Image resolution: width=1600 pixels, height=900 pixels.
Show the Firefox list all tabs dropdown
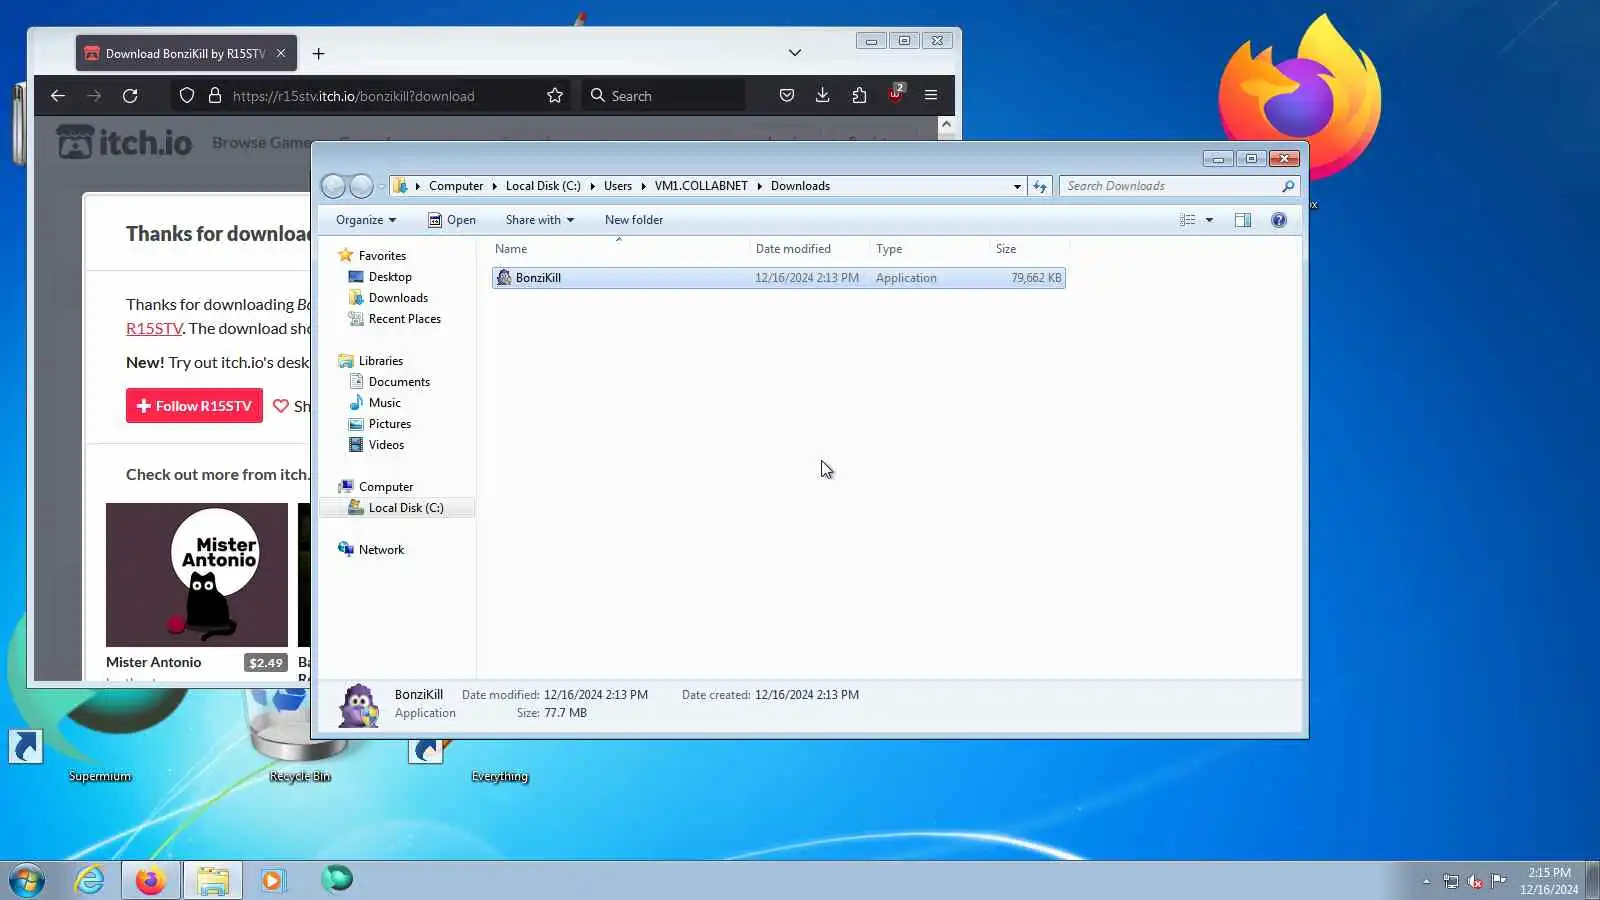click(795, 53)
